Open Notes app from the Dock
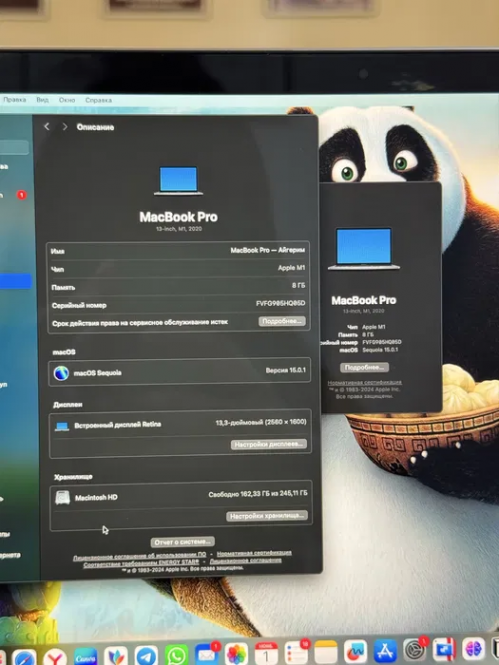Image resolution: width=499 pixels, height=665 pixels. (326, 652)
